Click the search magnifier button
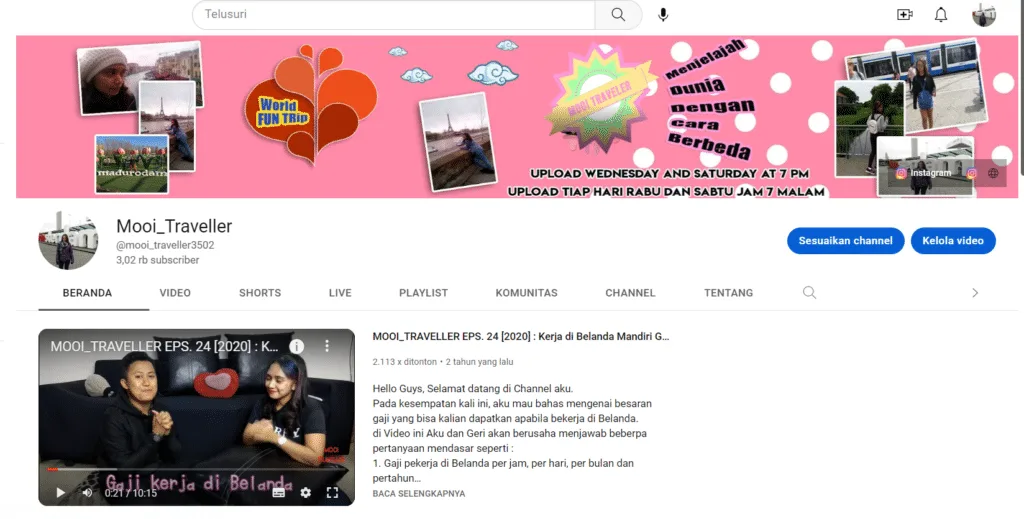The height and width of the screenshot is (519, 1024). click(x=618, y=15)
